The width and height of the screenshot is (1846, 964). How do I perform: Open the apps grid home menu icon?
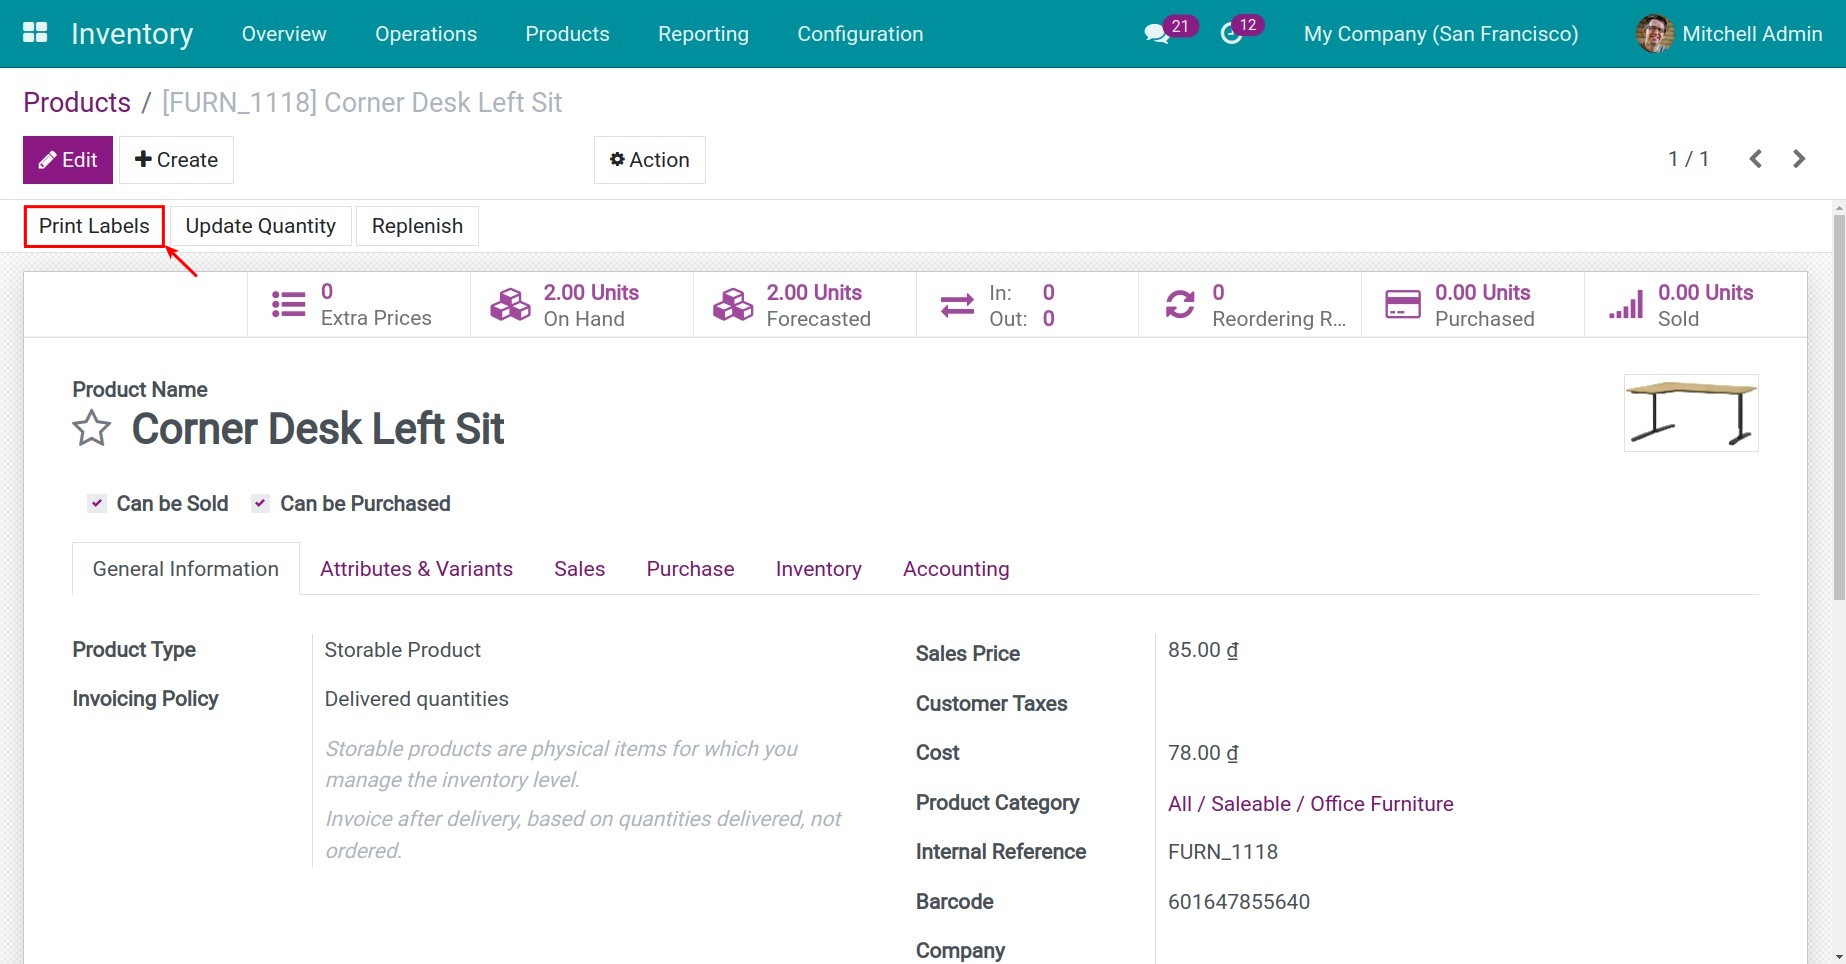pos(35,33)
